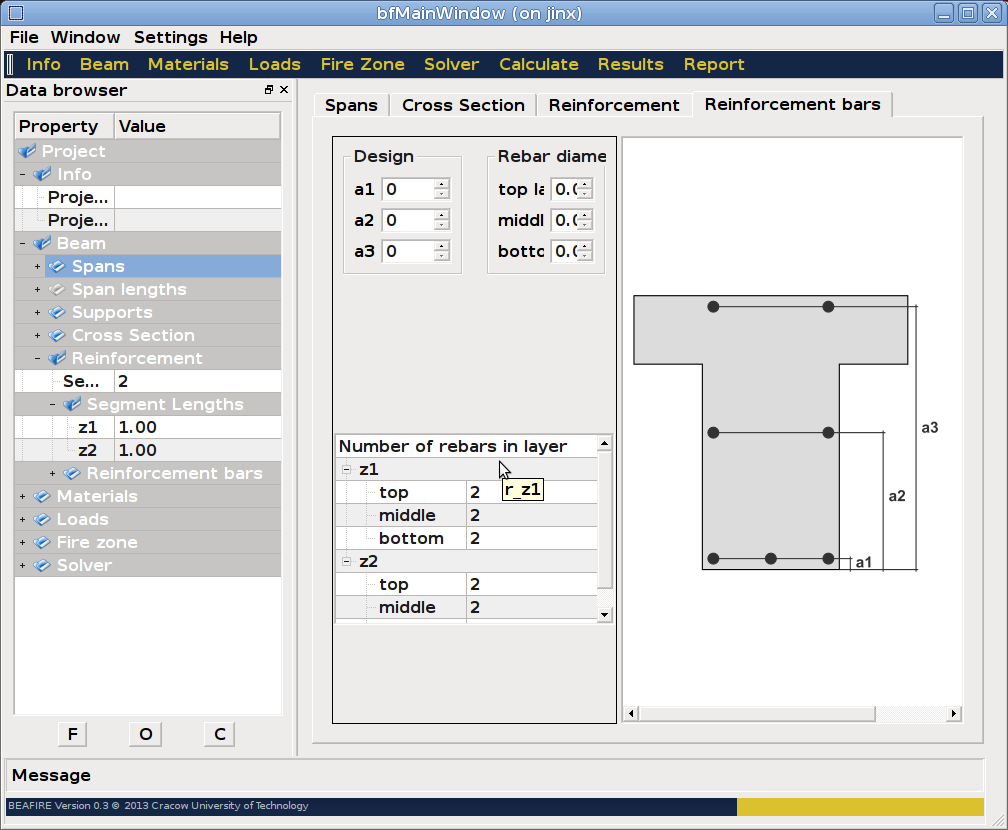Float the Data browser panel

coord(269,90)
